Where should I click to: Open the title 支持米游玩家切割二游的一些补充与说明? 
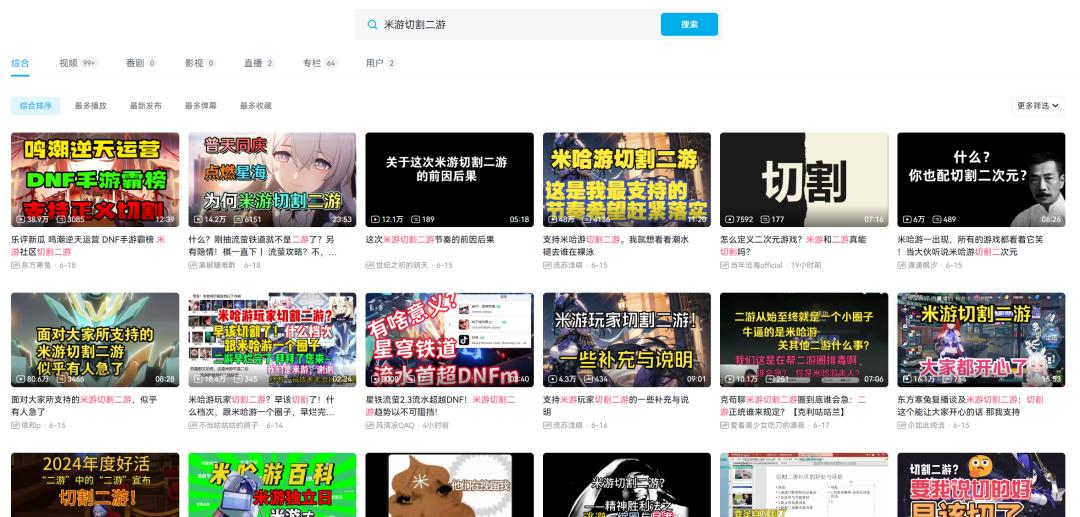[x=616, y=406]
